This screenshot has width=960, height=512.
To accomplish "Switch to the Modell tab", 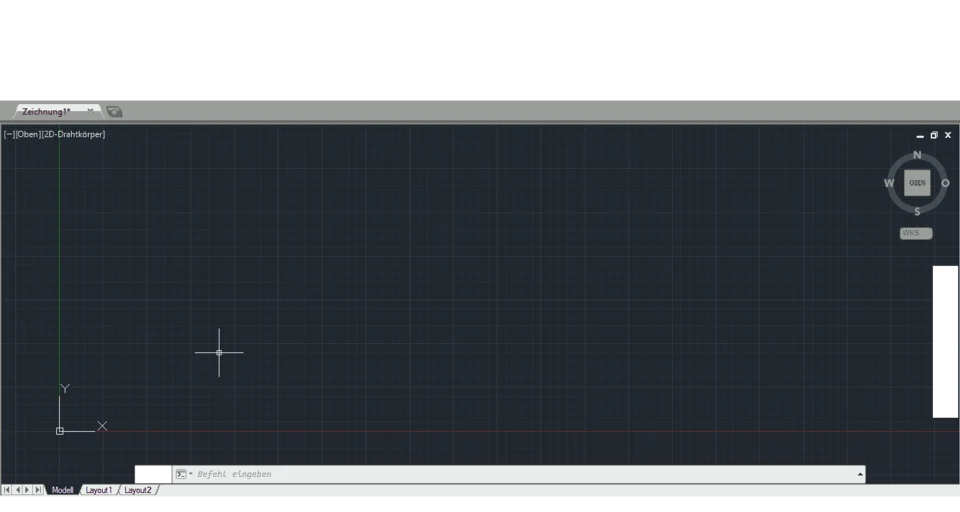I will click(x=62, y=490).
